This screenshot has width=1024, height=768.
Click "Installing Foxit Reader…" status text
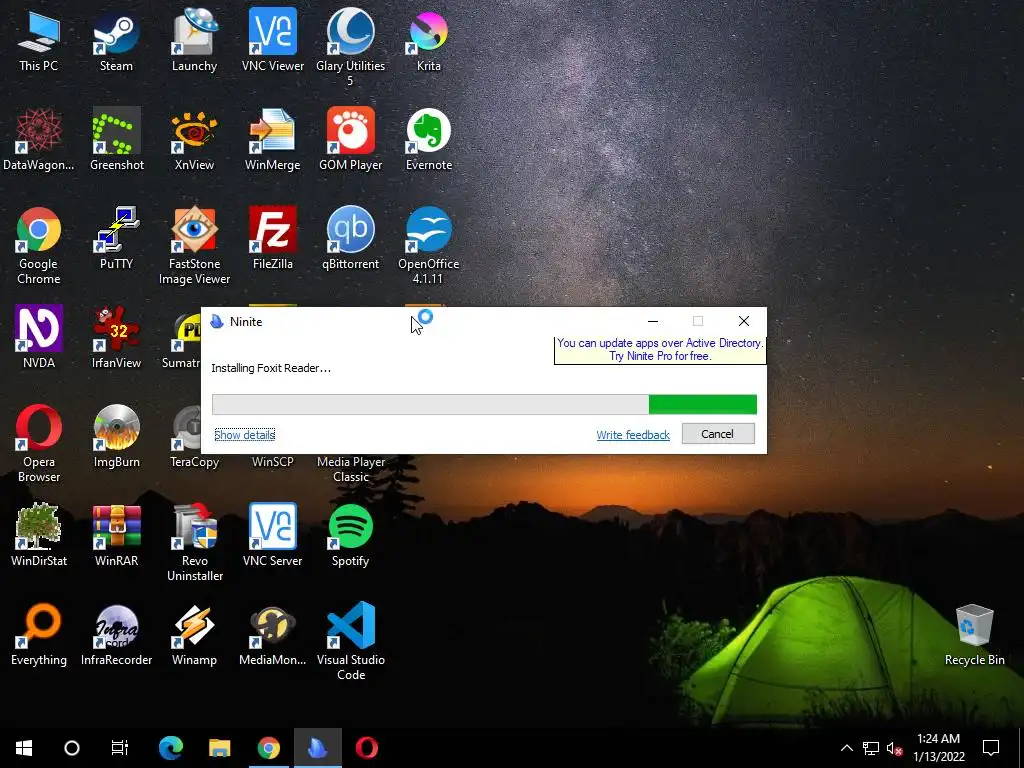click(271, 368)
